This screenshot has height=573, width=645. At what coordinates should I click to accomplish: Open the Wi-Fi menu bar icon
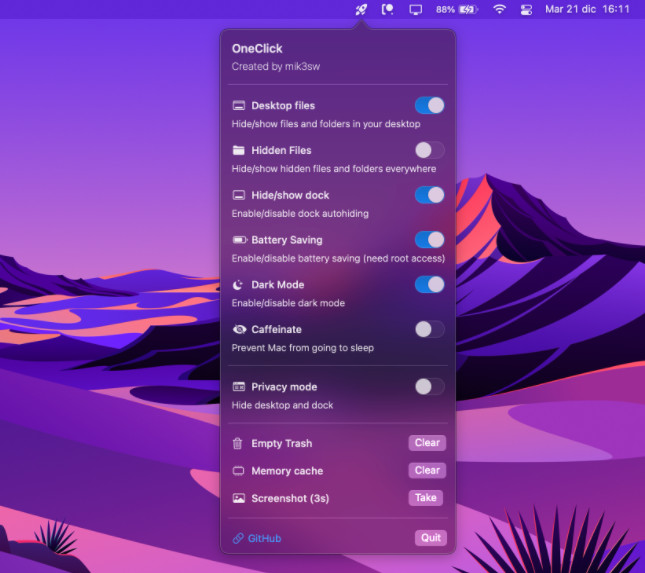pyautogui.click(x=499, y=9)
